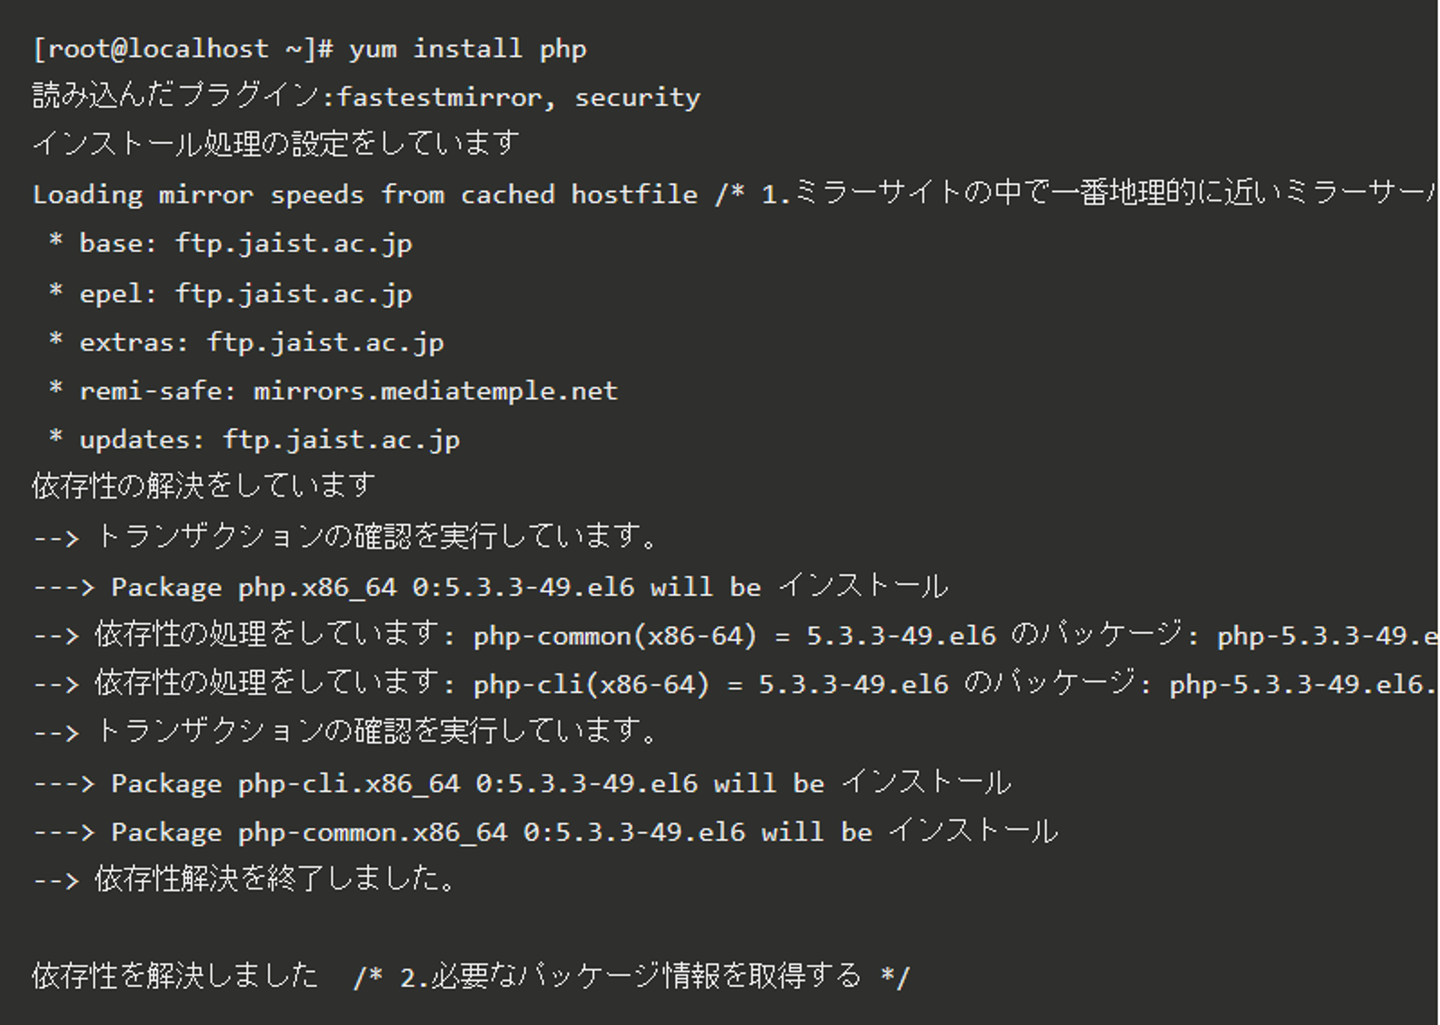1440x1025 pixels.
Task: Click the updates mirror ftp.jaist.ac.jp hostname
Action: (x=341, y=440)
